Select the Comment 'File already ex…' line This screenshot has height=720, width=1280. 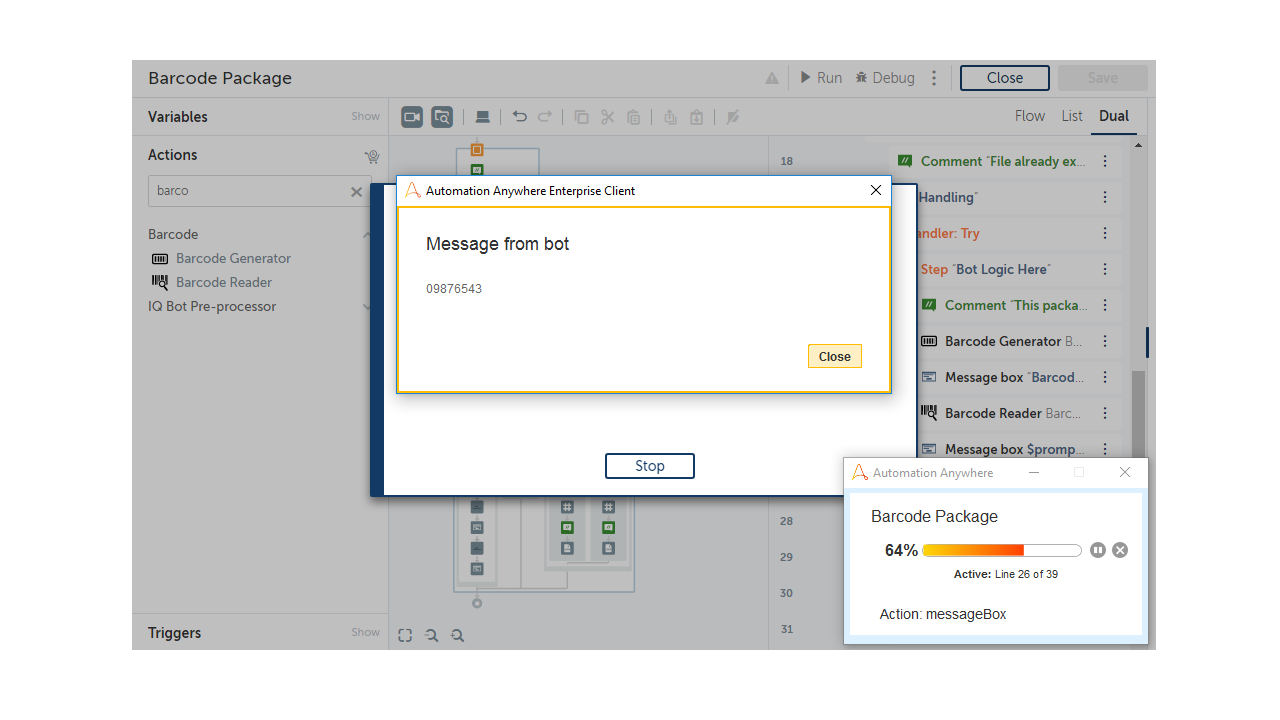click(1005, 161)
